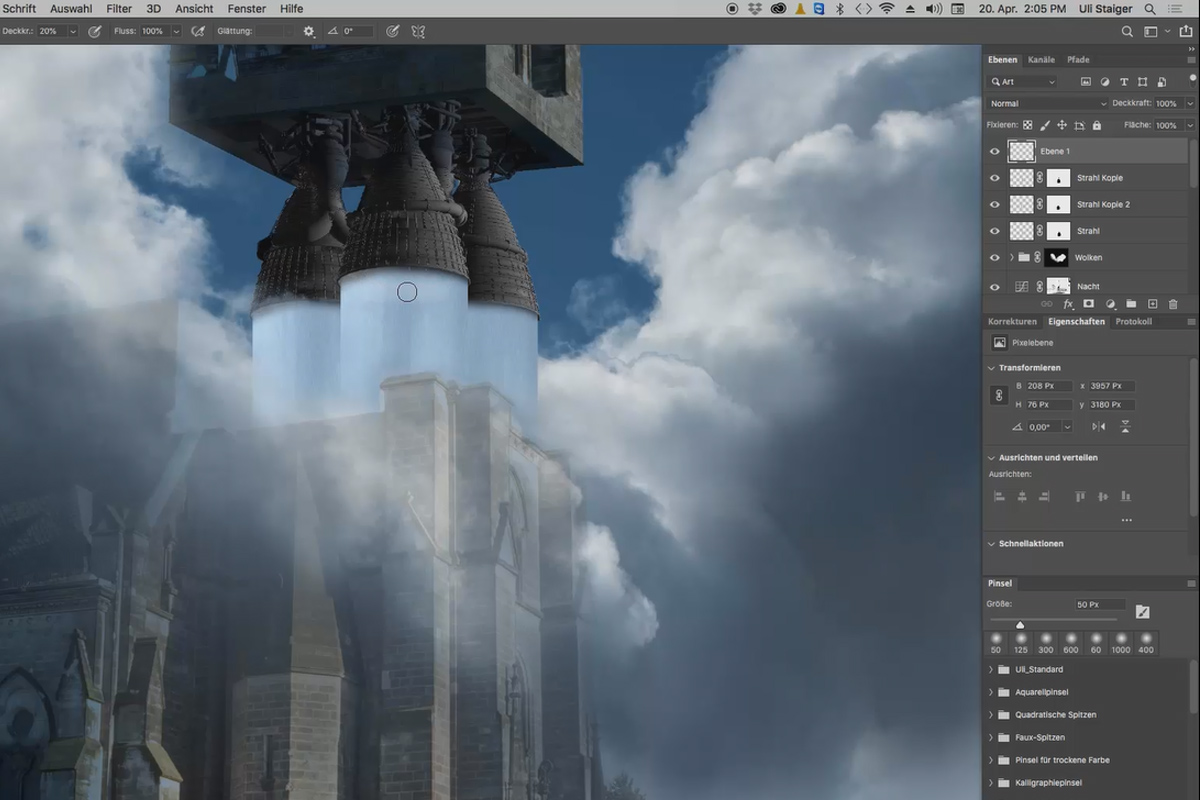Create a new layer

tap(1152, 304)
